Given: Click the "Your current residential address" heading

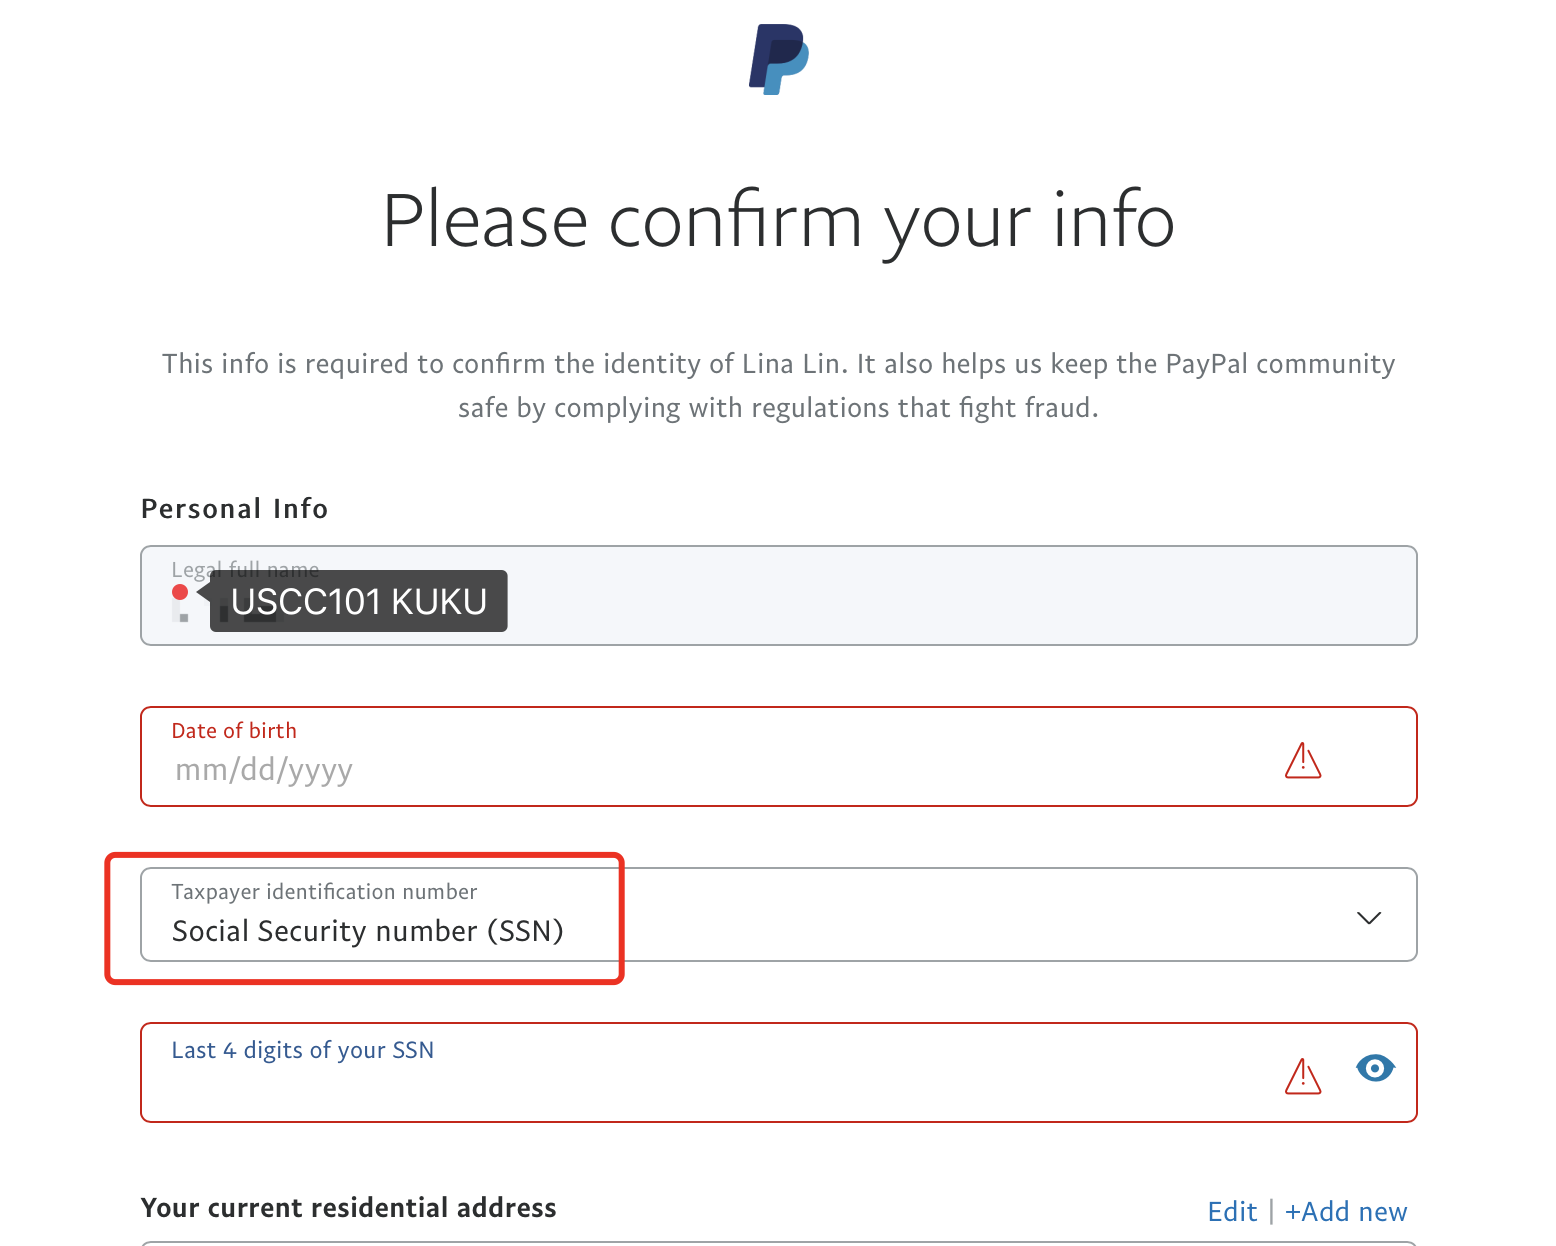Looking at the screenshot, I should pos(348,1208).
